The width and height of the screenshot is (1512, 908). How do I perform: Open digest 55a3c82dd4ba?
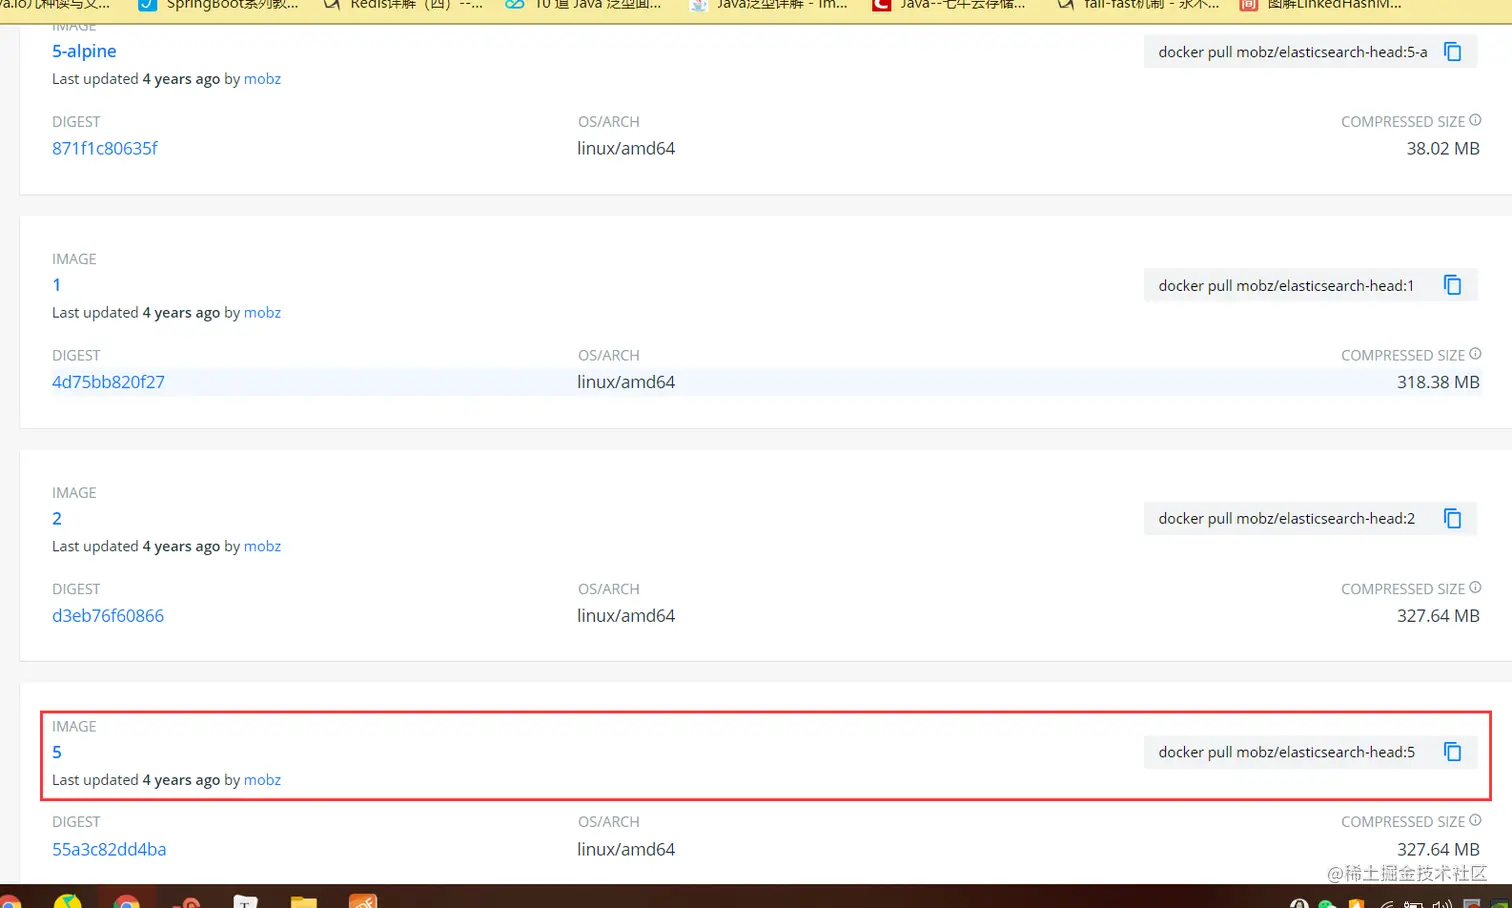coord(109,849)
